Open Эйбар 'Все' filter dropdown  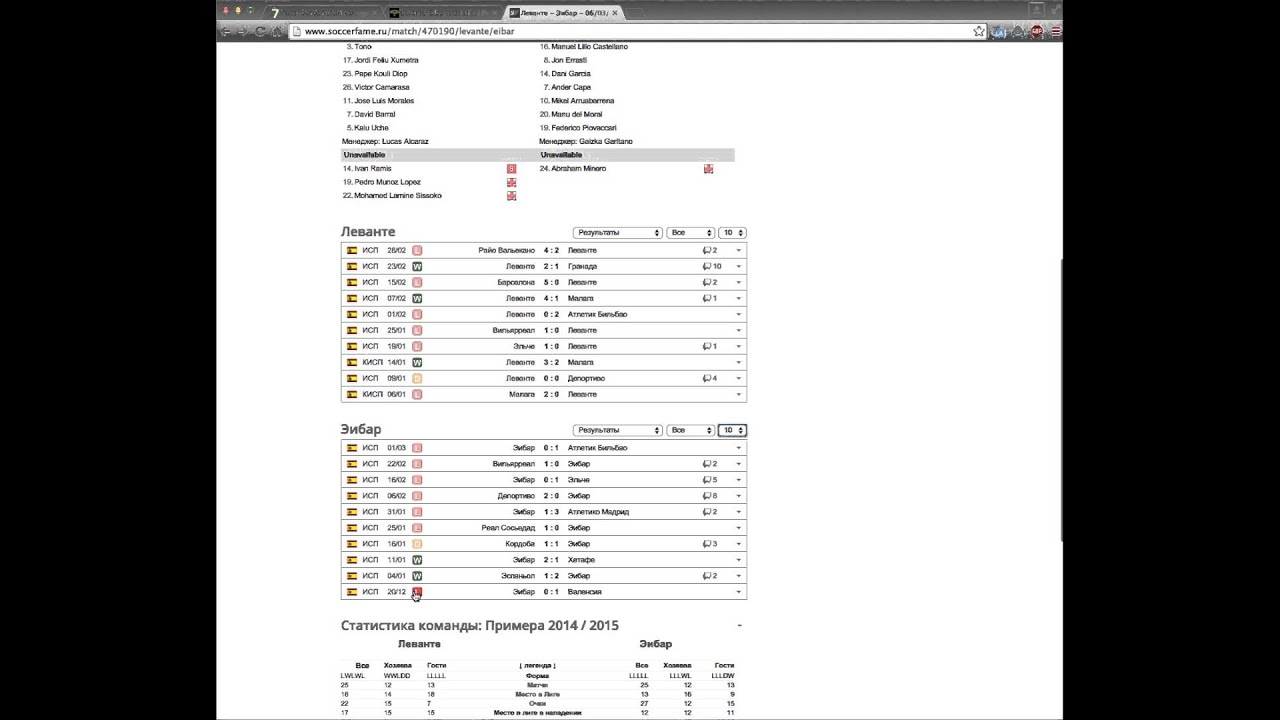pos(690,430)
